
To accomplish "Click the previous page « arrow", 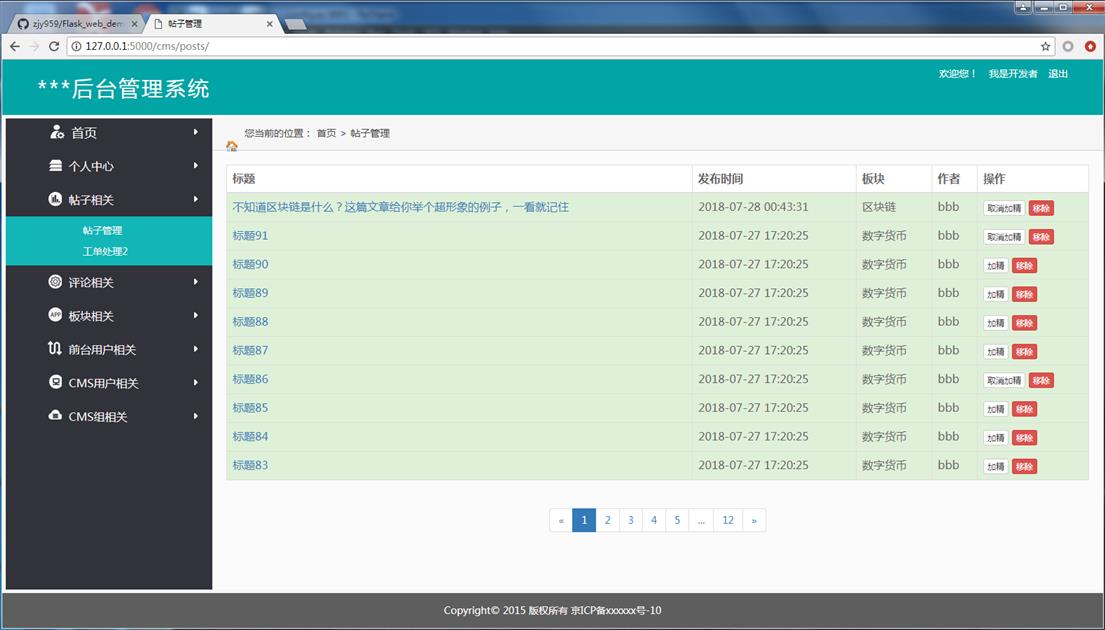I will pyautogui.click(x=561, y=520).
